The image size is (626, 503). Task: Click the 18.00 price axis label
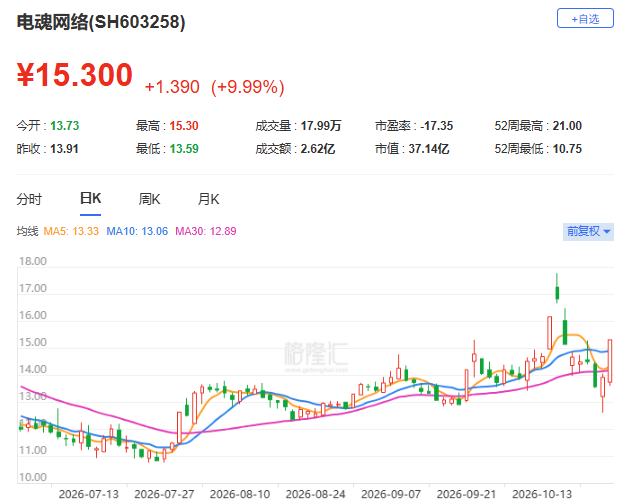coord(33,261)
